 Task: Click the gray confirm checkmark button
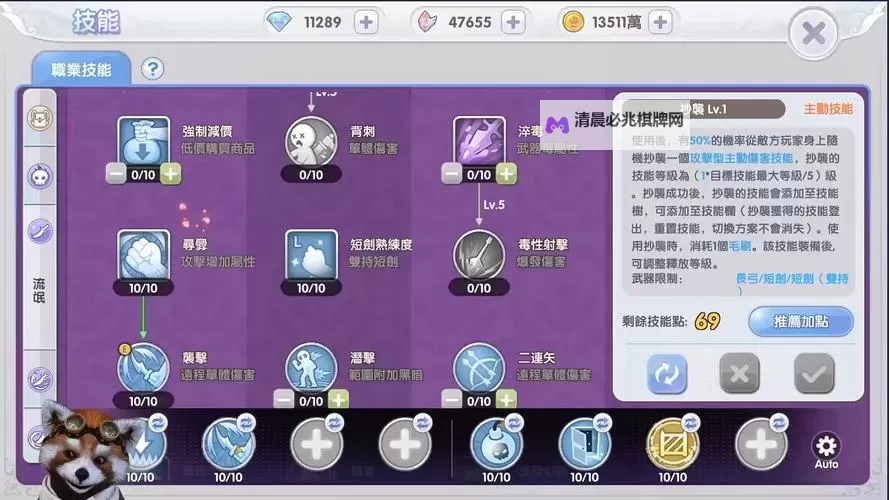click(814, 374)
